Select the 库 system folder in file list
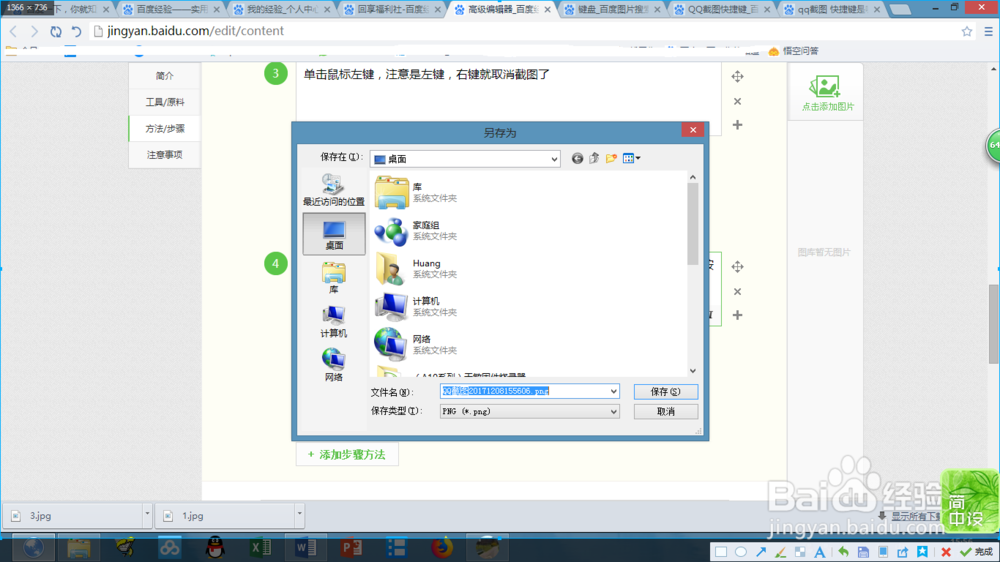 [416, 192]
